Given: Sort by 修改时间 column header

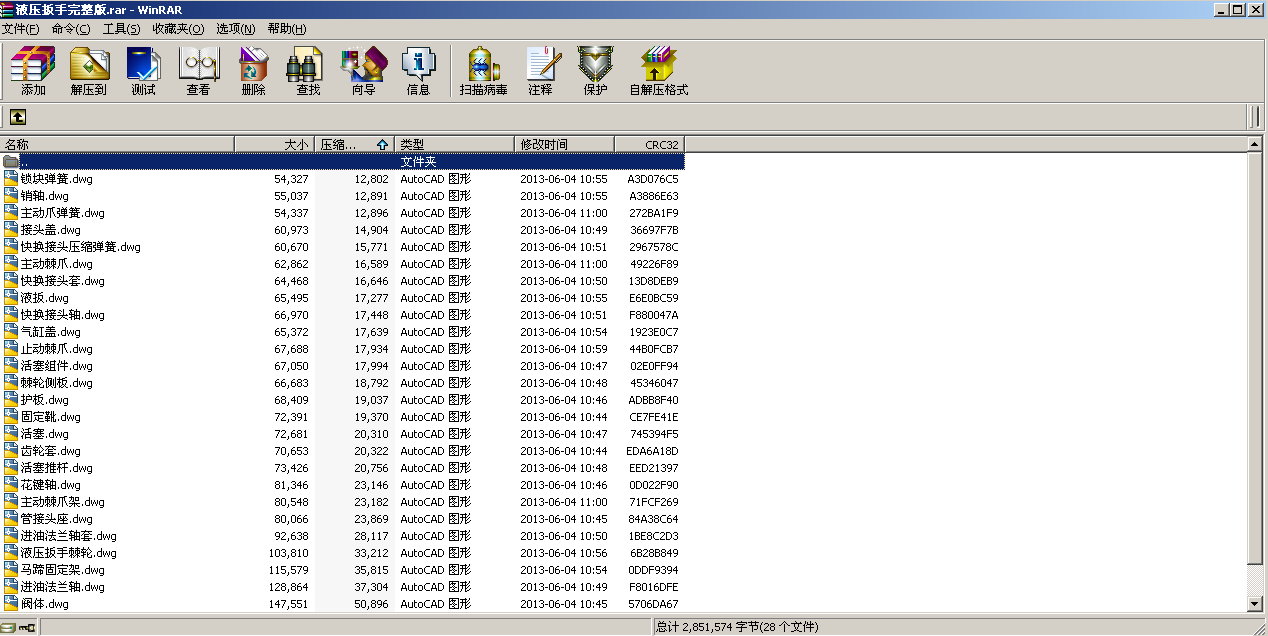Looking at the screenshot, I should coord(564,144).
